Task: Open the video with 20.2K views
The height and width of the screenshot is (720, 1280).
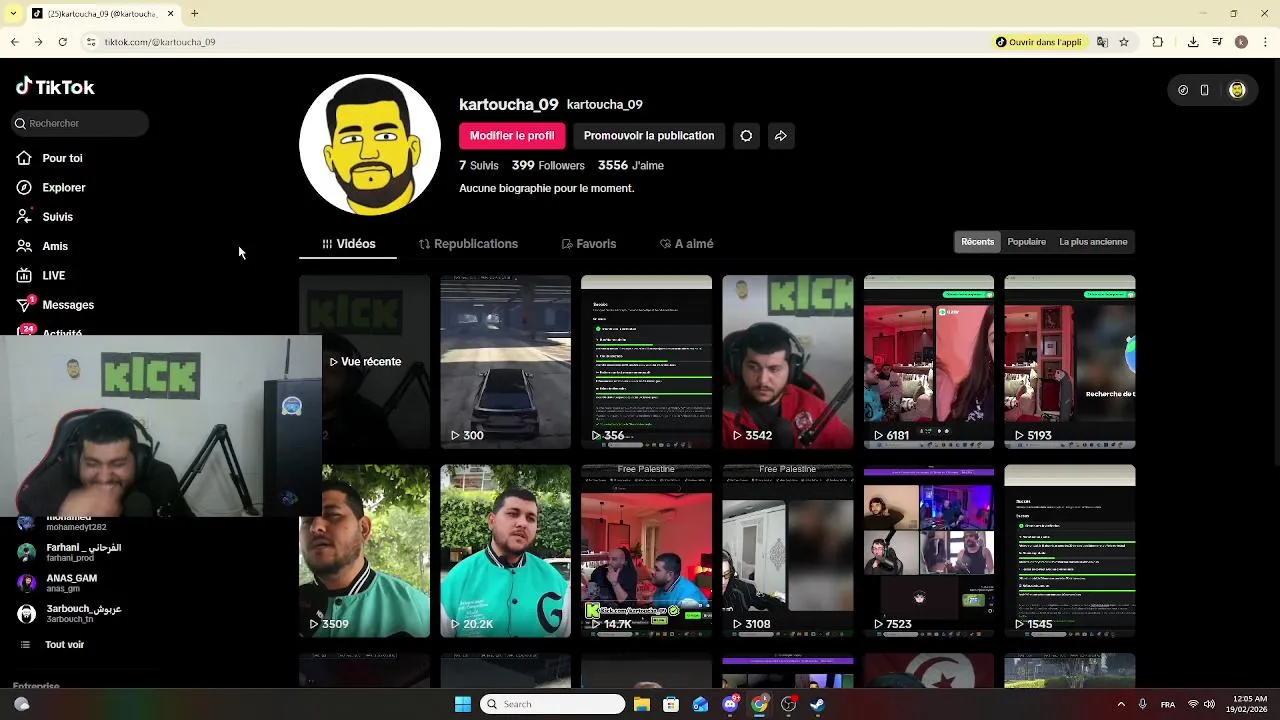Action: (505, 551)
